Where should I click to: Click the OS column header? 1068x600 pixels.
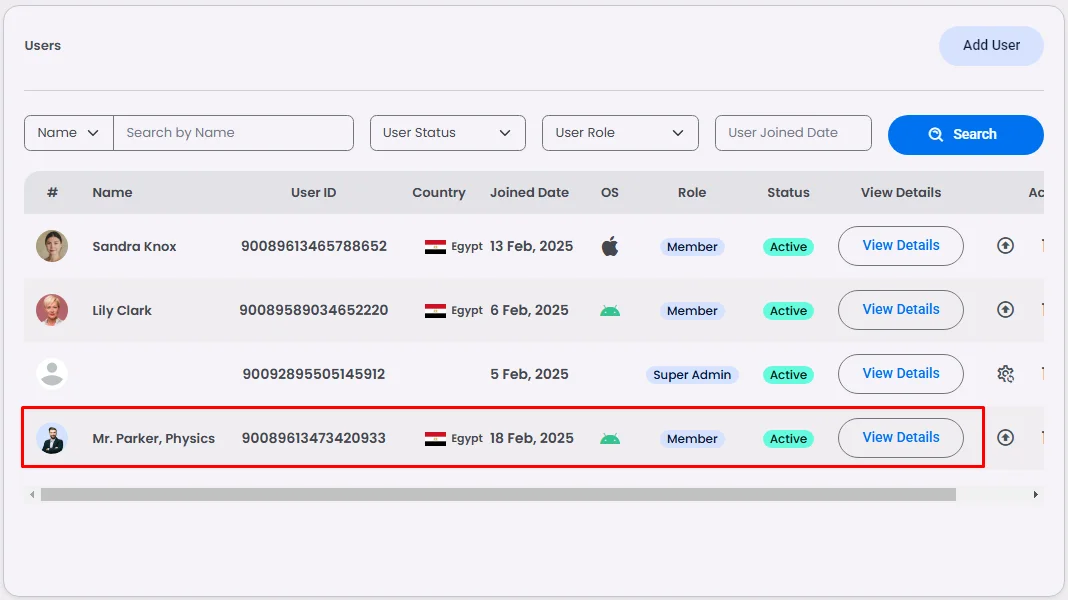click(x=610, y=193)
